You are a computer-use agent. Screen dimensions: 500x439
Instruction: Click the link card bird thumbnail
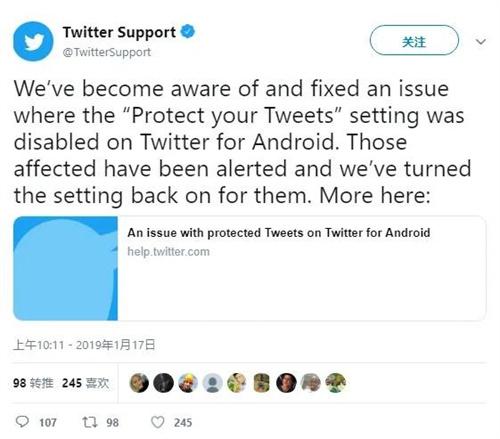(65, 268)
